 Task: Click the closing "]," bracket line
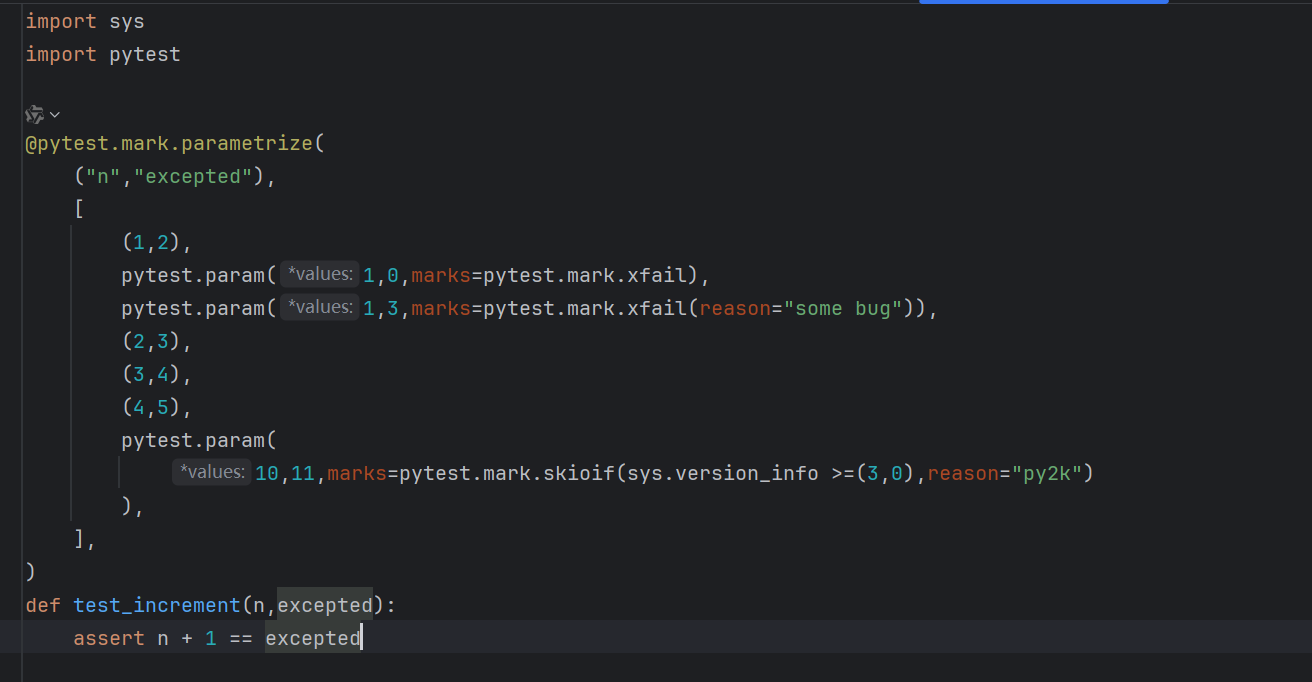coord(85,539)
